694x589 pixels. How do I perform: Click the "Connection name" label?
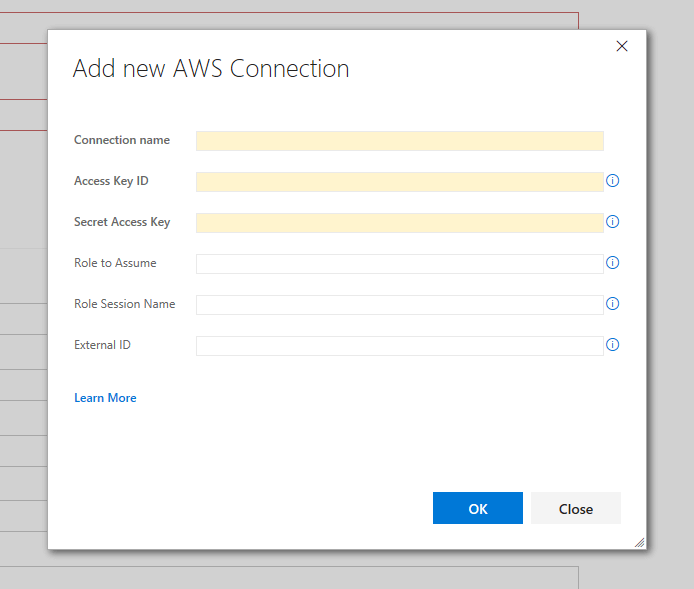tap(122, 140)
